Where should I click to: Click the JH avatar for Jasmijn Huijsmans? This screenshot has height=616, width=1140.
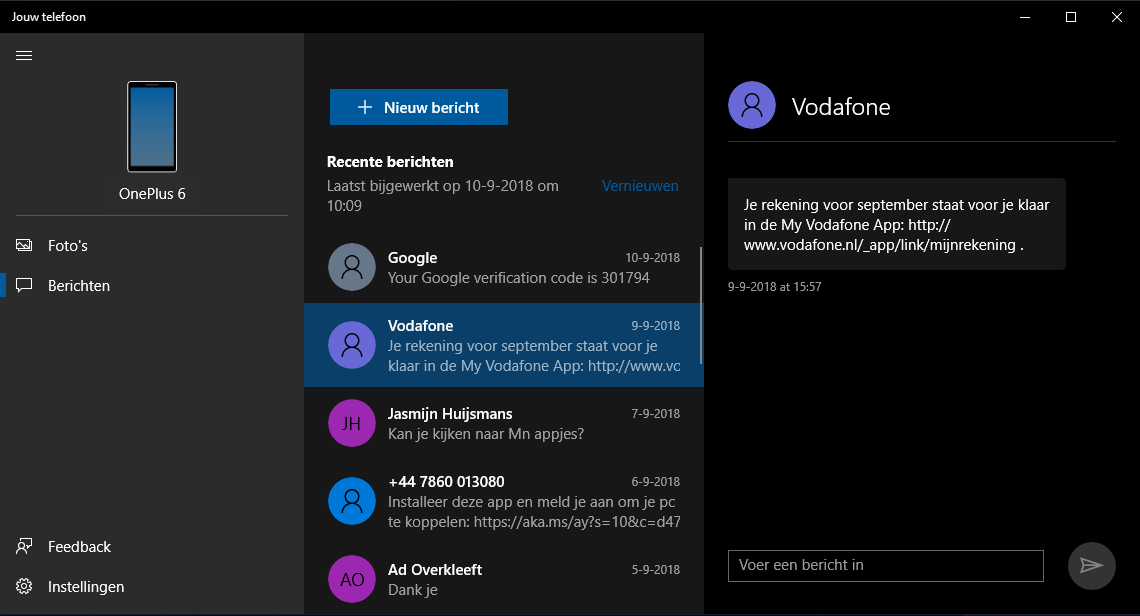pyautogui.click(x=352, y=423)
